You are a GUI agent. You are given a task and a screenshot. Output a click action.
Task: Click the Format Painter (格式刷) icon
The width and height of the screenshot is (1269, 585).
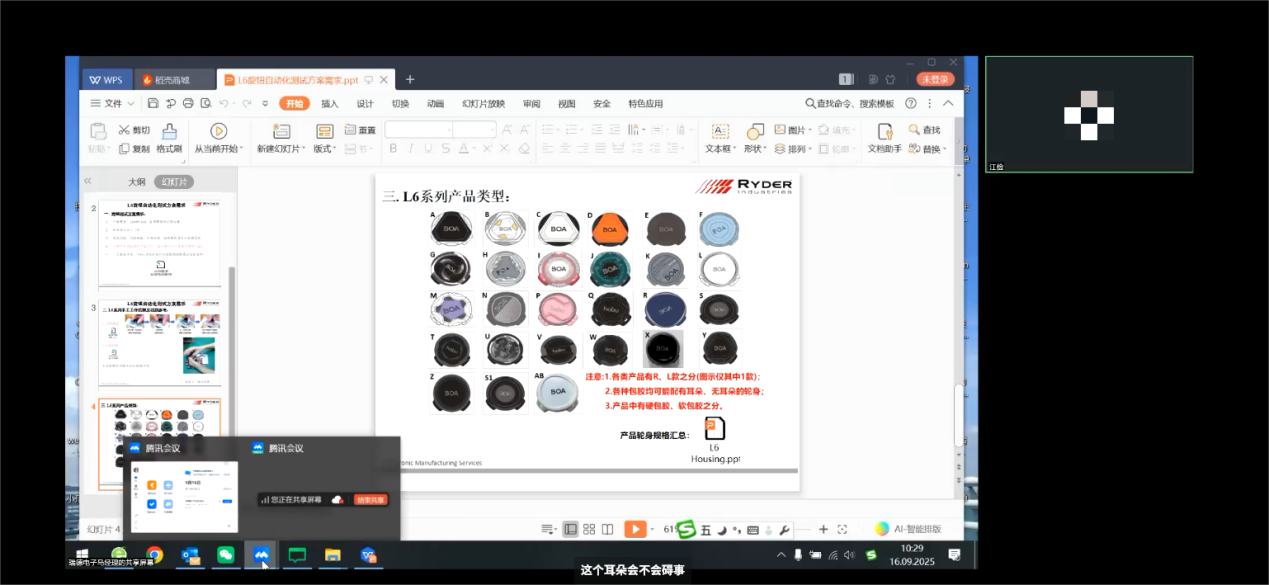[x=169, y=131]
